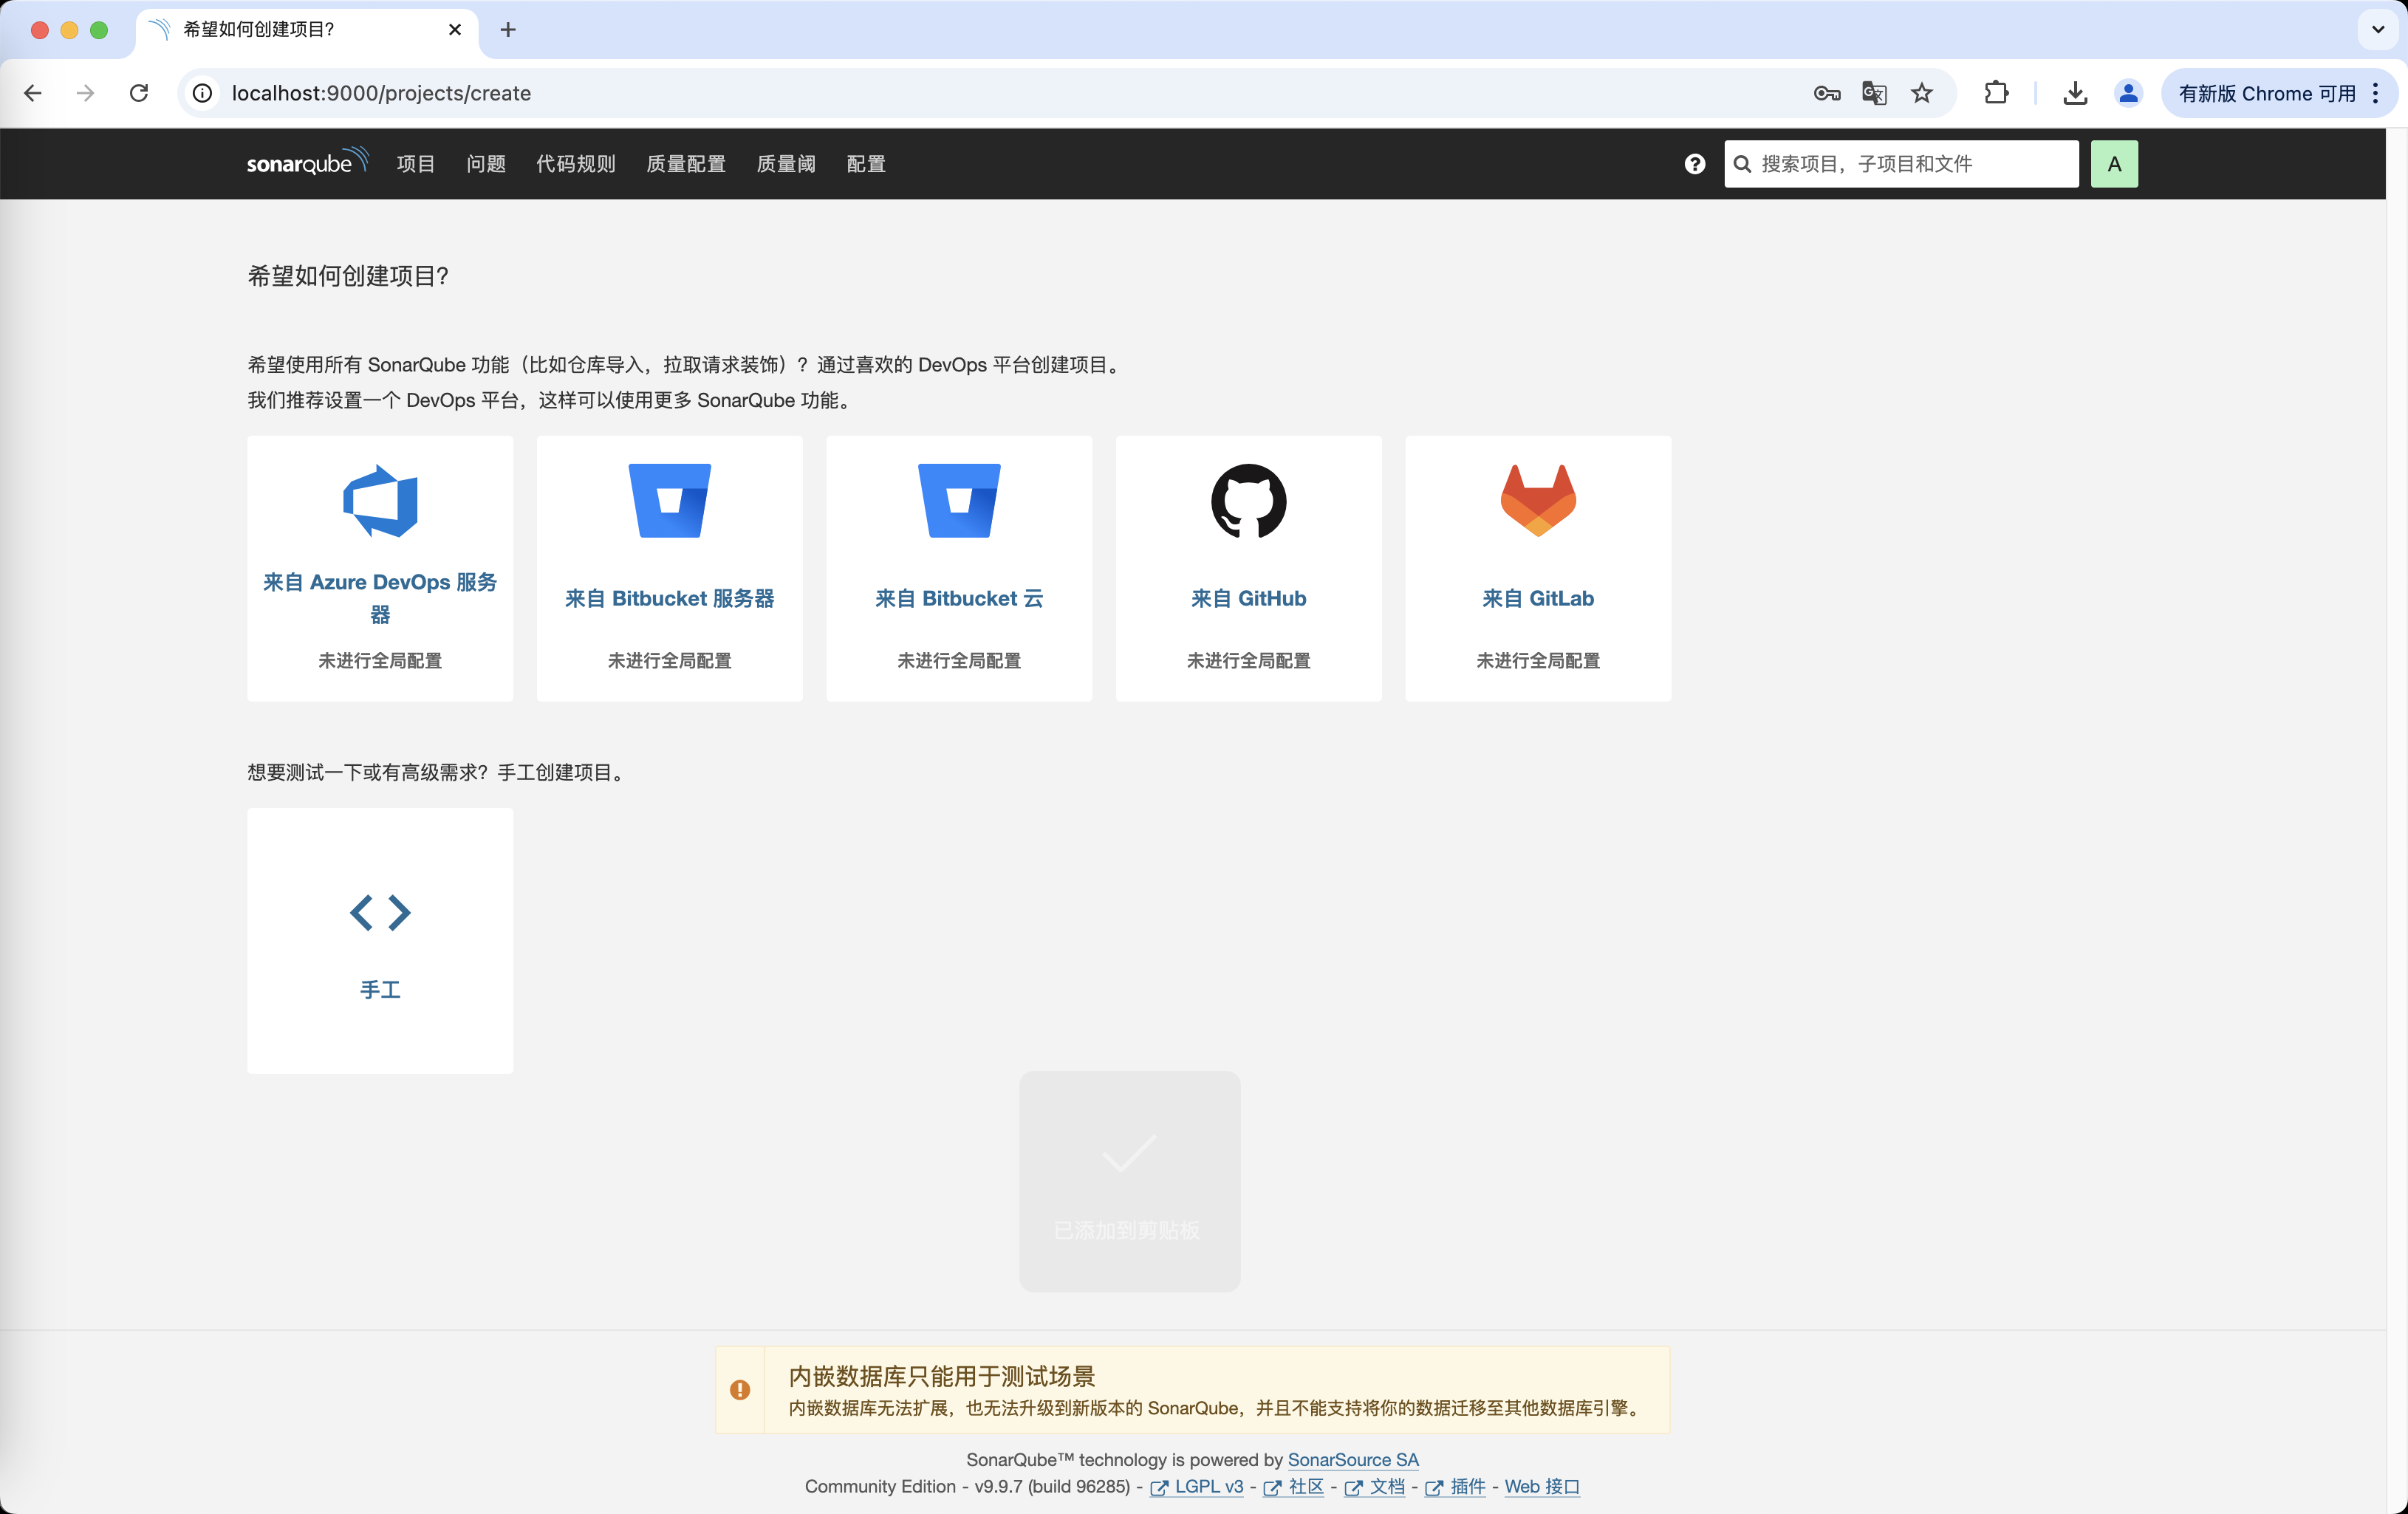Open the 问题 menu
Image resolution: width=2408 pixels, height=1514 pixels.
[486, 164]
